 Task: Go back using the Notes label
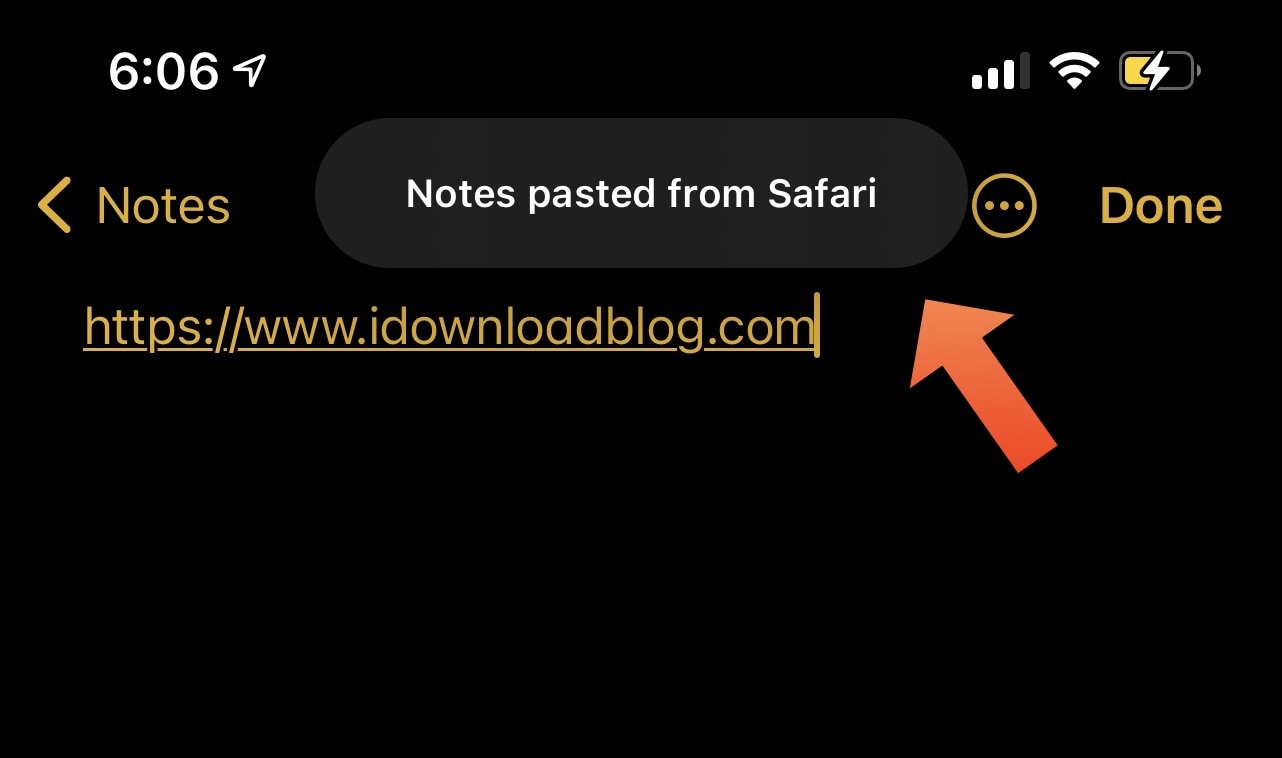click(x=163, y=206)
